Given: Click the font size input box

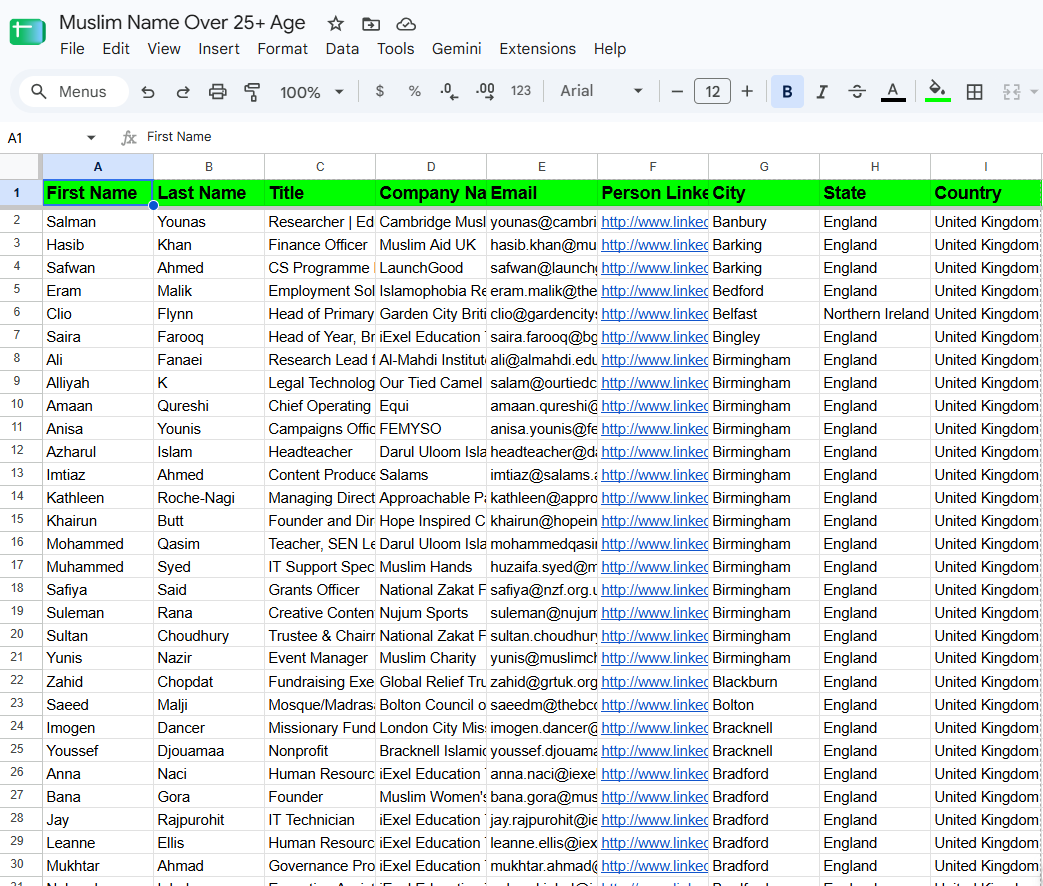Looking at the screenshot, I should click(x=712, y=91).
